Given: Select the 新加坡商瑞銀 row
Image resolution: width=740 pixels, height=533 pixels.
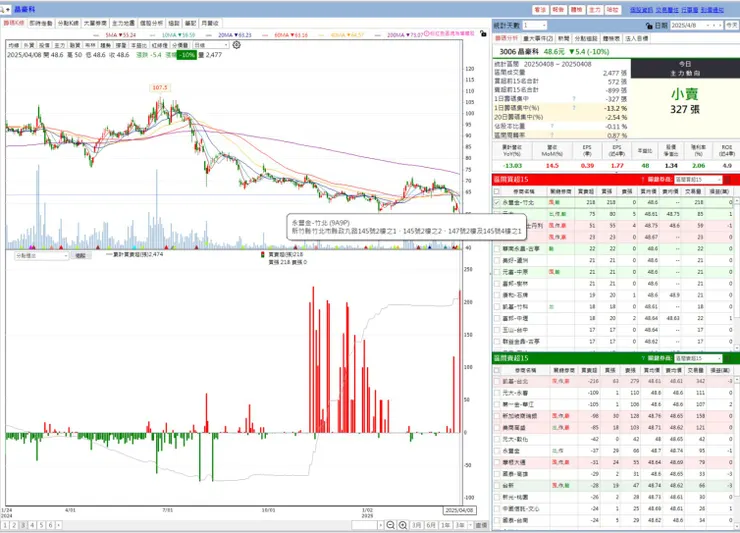Looking at the screenshot, I should (613, 416).
